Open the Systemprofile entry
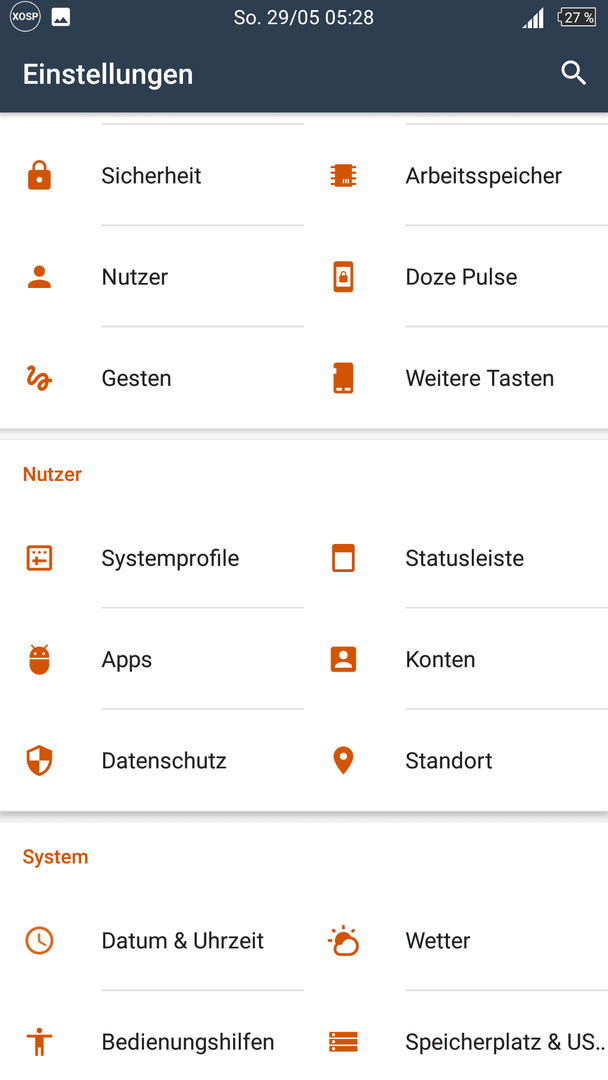 (152, 558)
